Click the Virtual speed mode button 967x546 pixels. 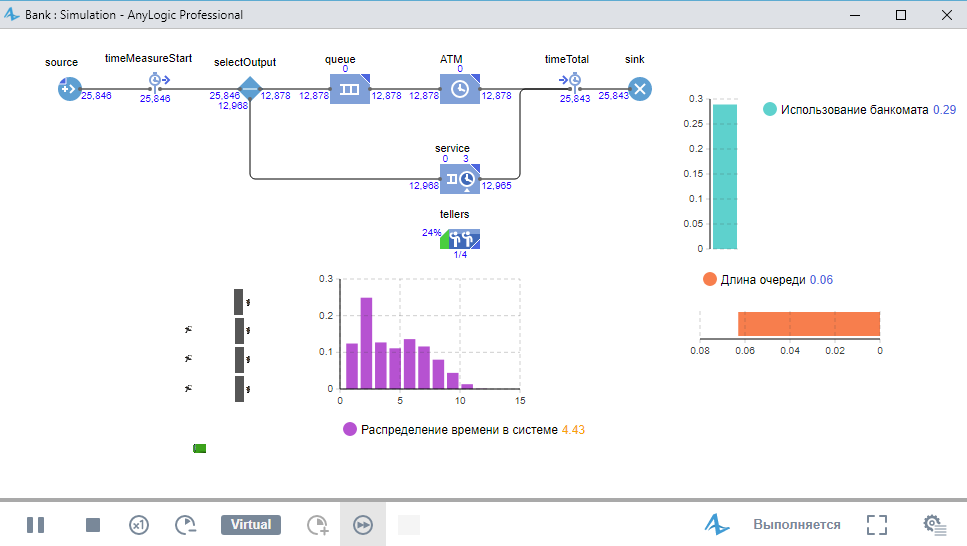click(x=251, y=525)
